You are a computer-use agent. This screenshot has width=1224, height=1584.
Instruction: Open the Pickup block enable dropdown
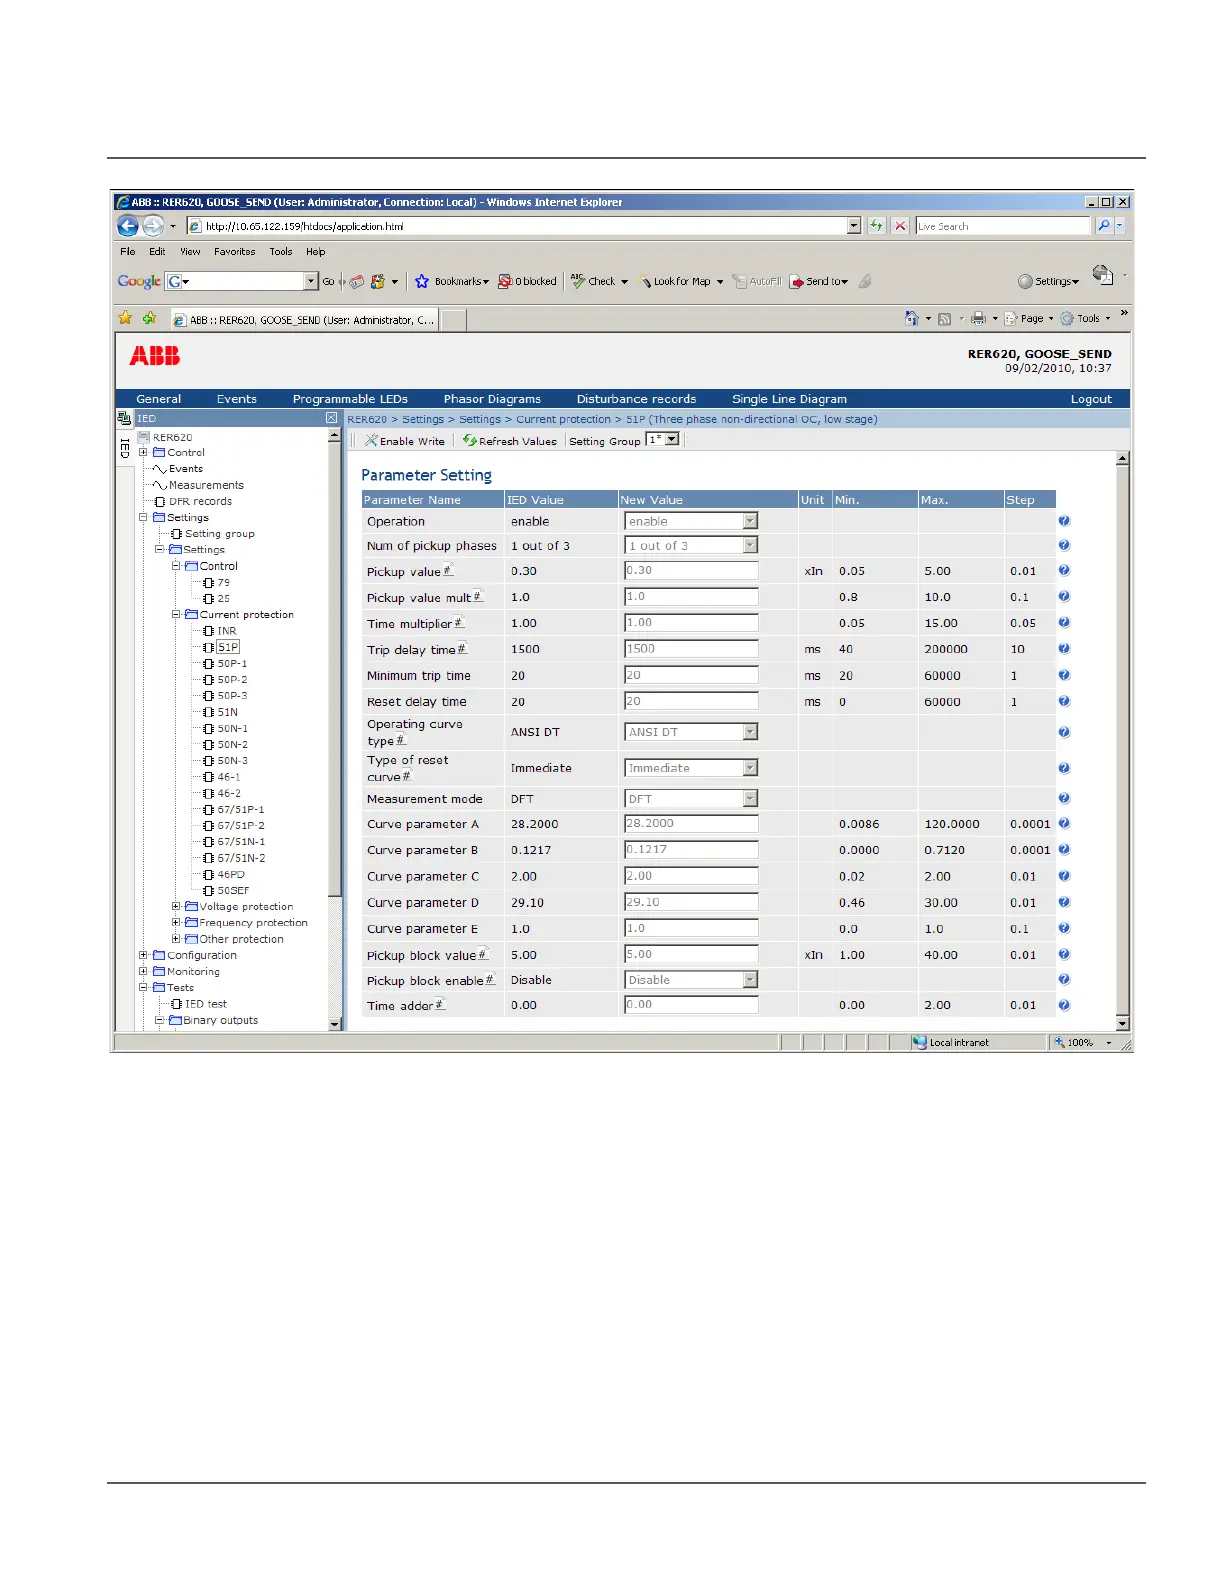(750, 980)
